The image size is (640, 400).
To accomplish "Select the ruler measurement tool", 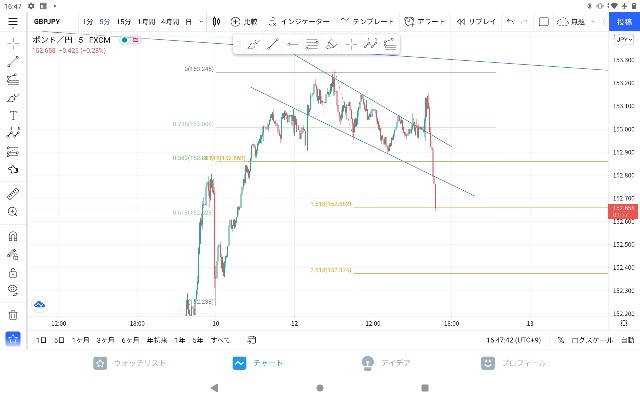I will pyautogui.click(x=13, y=194).
